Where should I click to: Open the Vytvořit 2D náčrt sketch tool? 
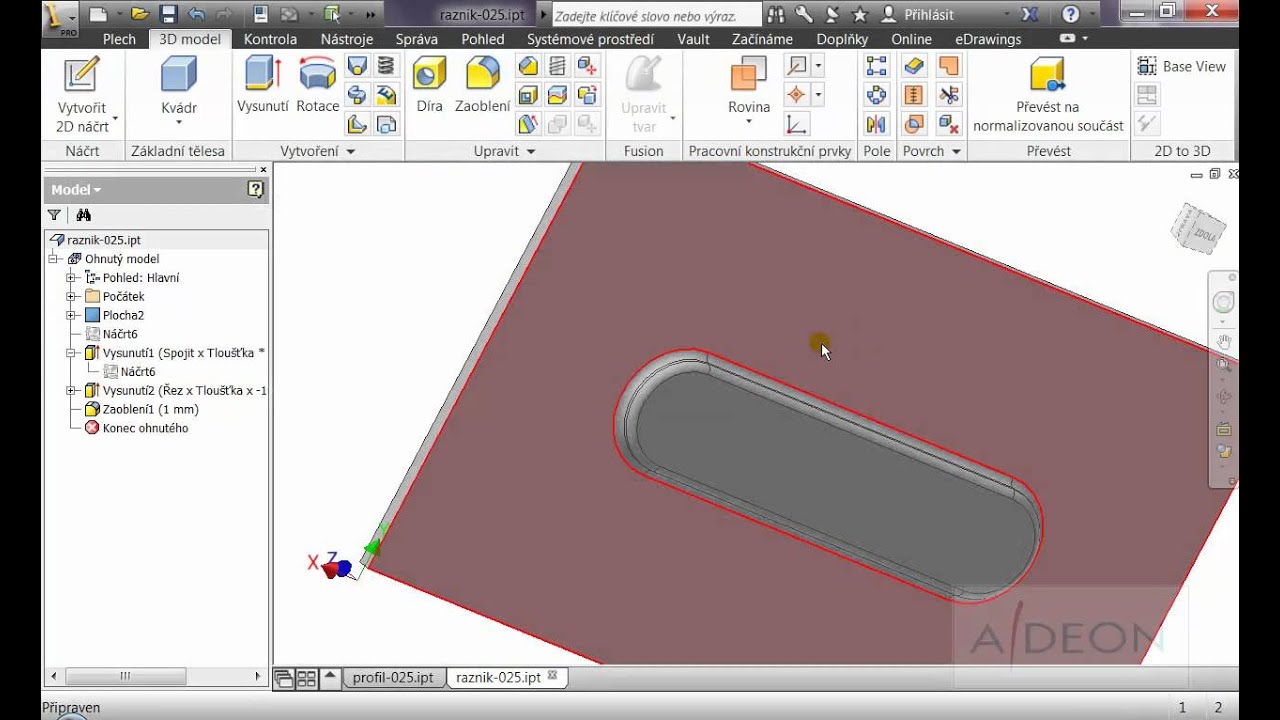tap(83, 96)
